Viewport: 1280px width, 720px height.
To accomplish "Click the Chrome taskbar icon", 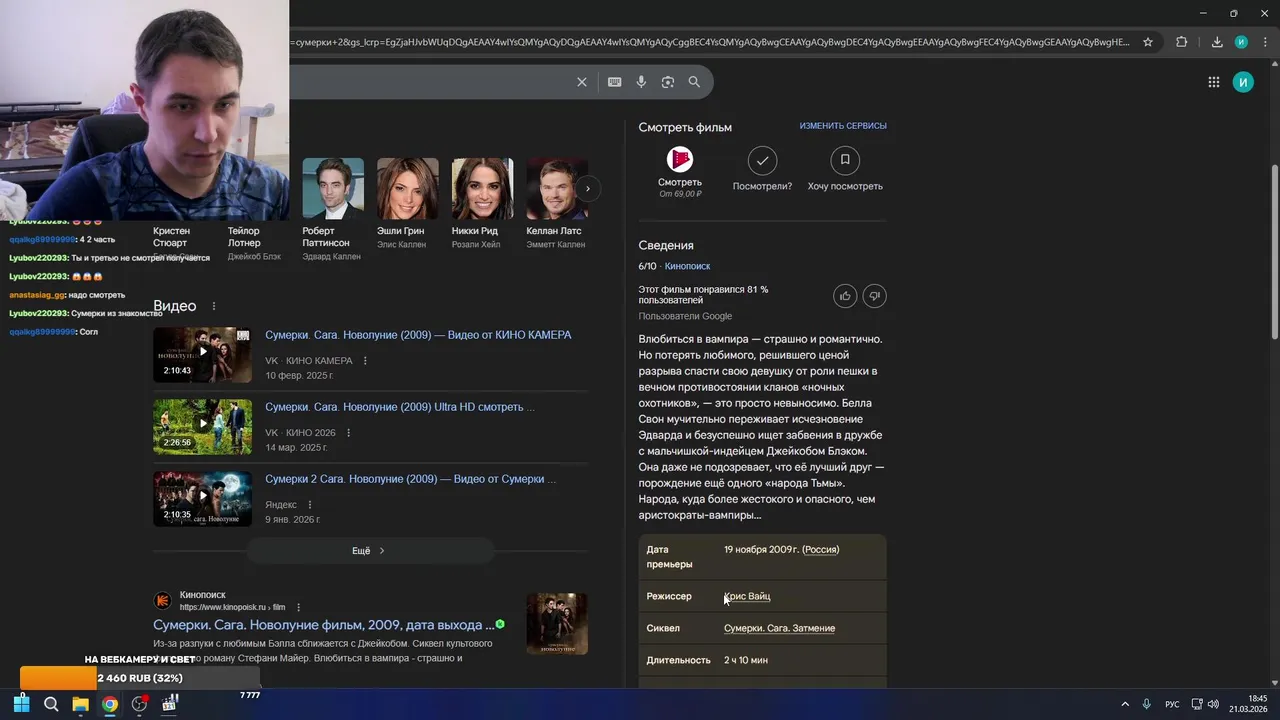I will [110, 704].
